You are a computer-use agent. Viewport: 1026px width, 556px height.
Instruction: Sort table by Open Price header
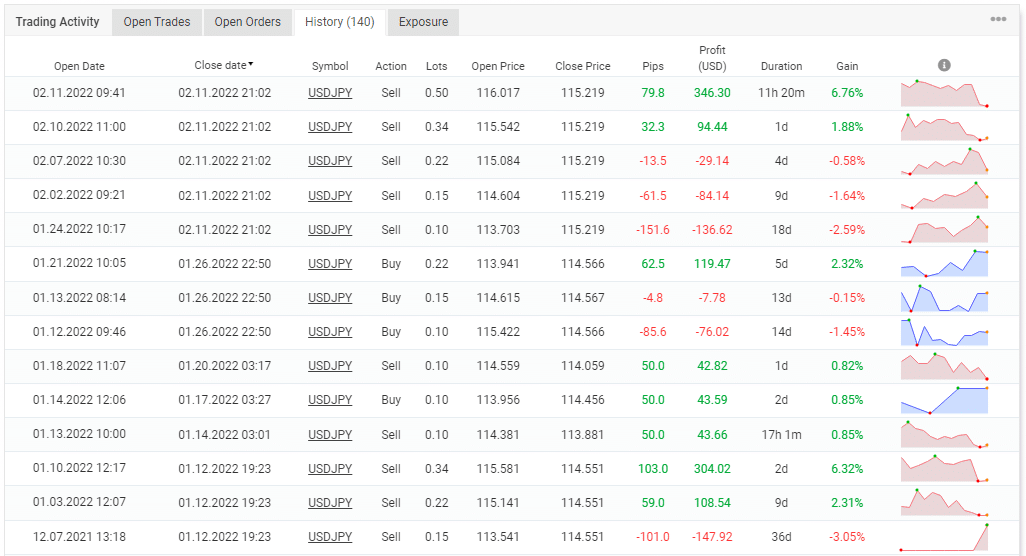point(498,66)
